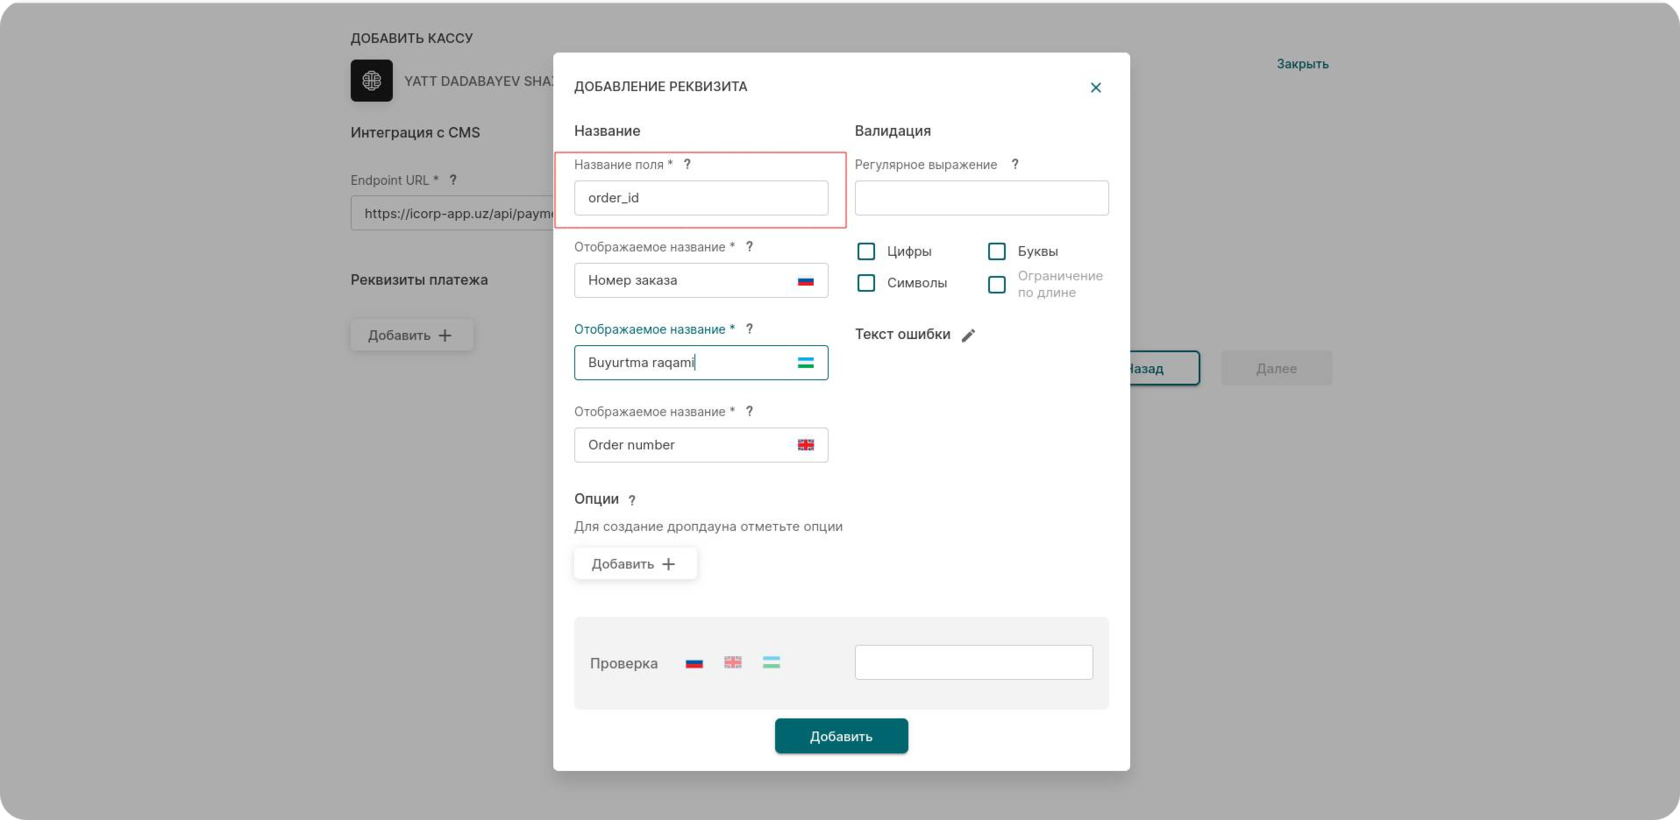
Task: Click the Закрыть link
Action: 1302,64
